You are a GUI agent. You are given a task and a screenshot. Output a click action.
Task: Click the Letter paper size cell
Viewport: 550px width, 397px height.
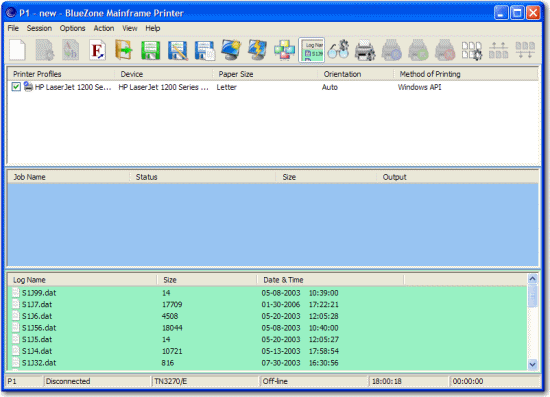tap(227, 87)
